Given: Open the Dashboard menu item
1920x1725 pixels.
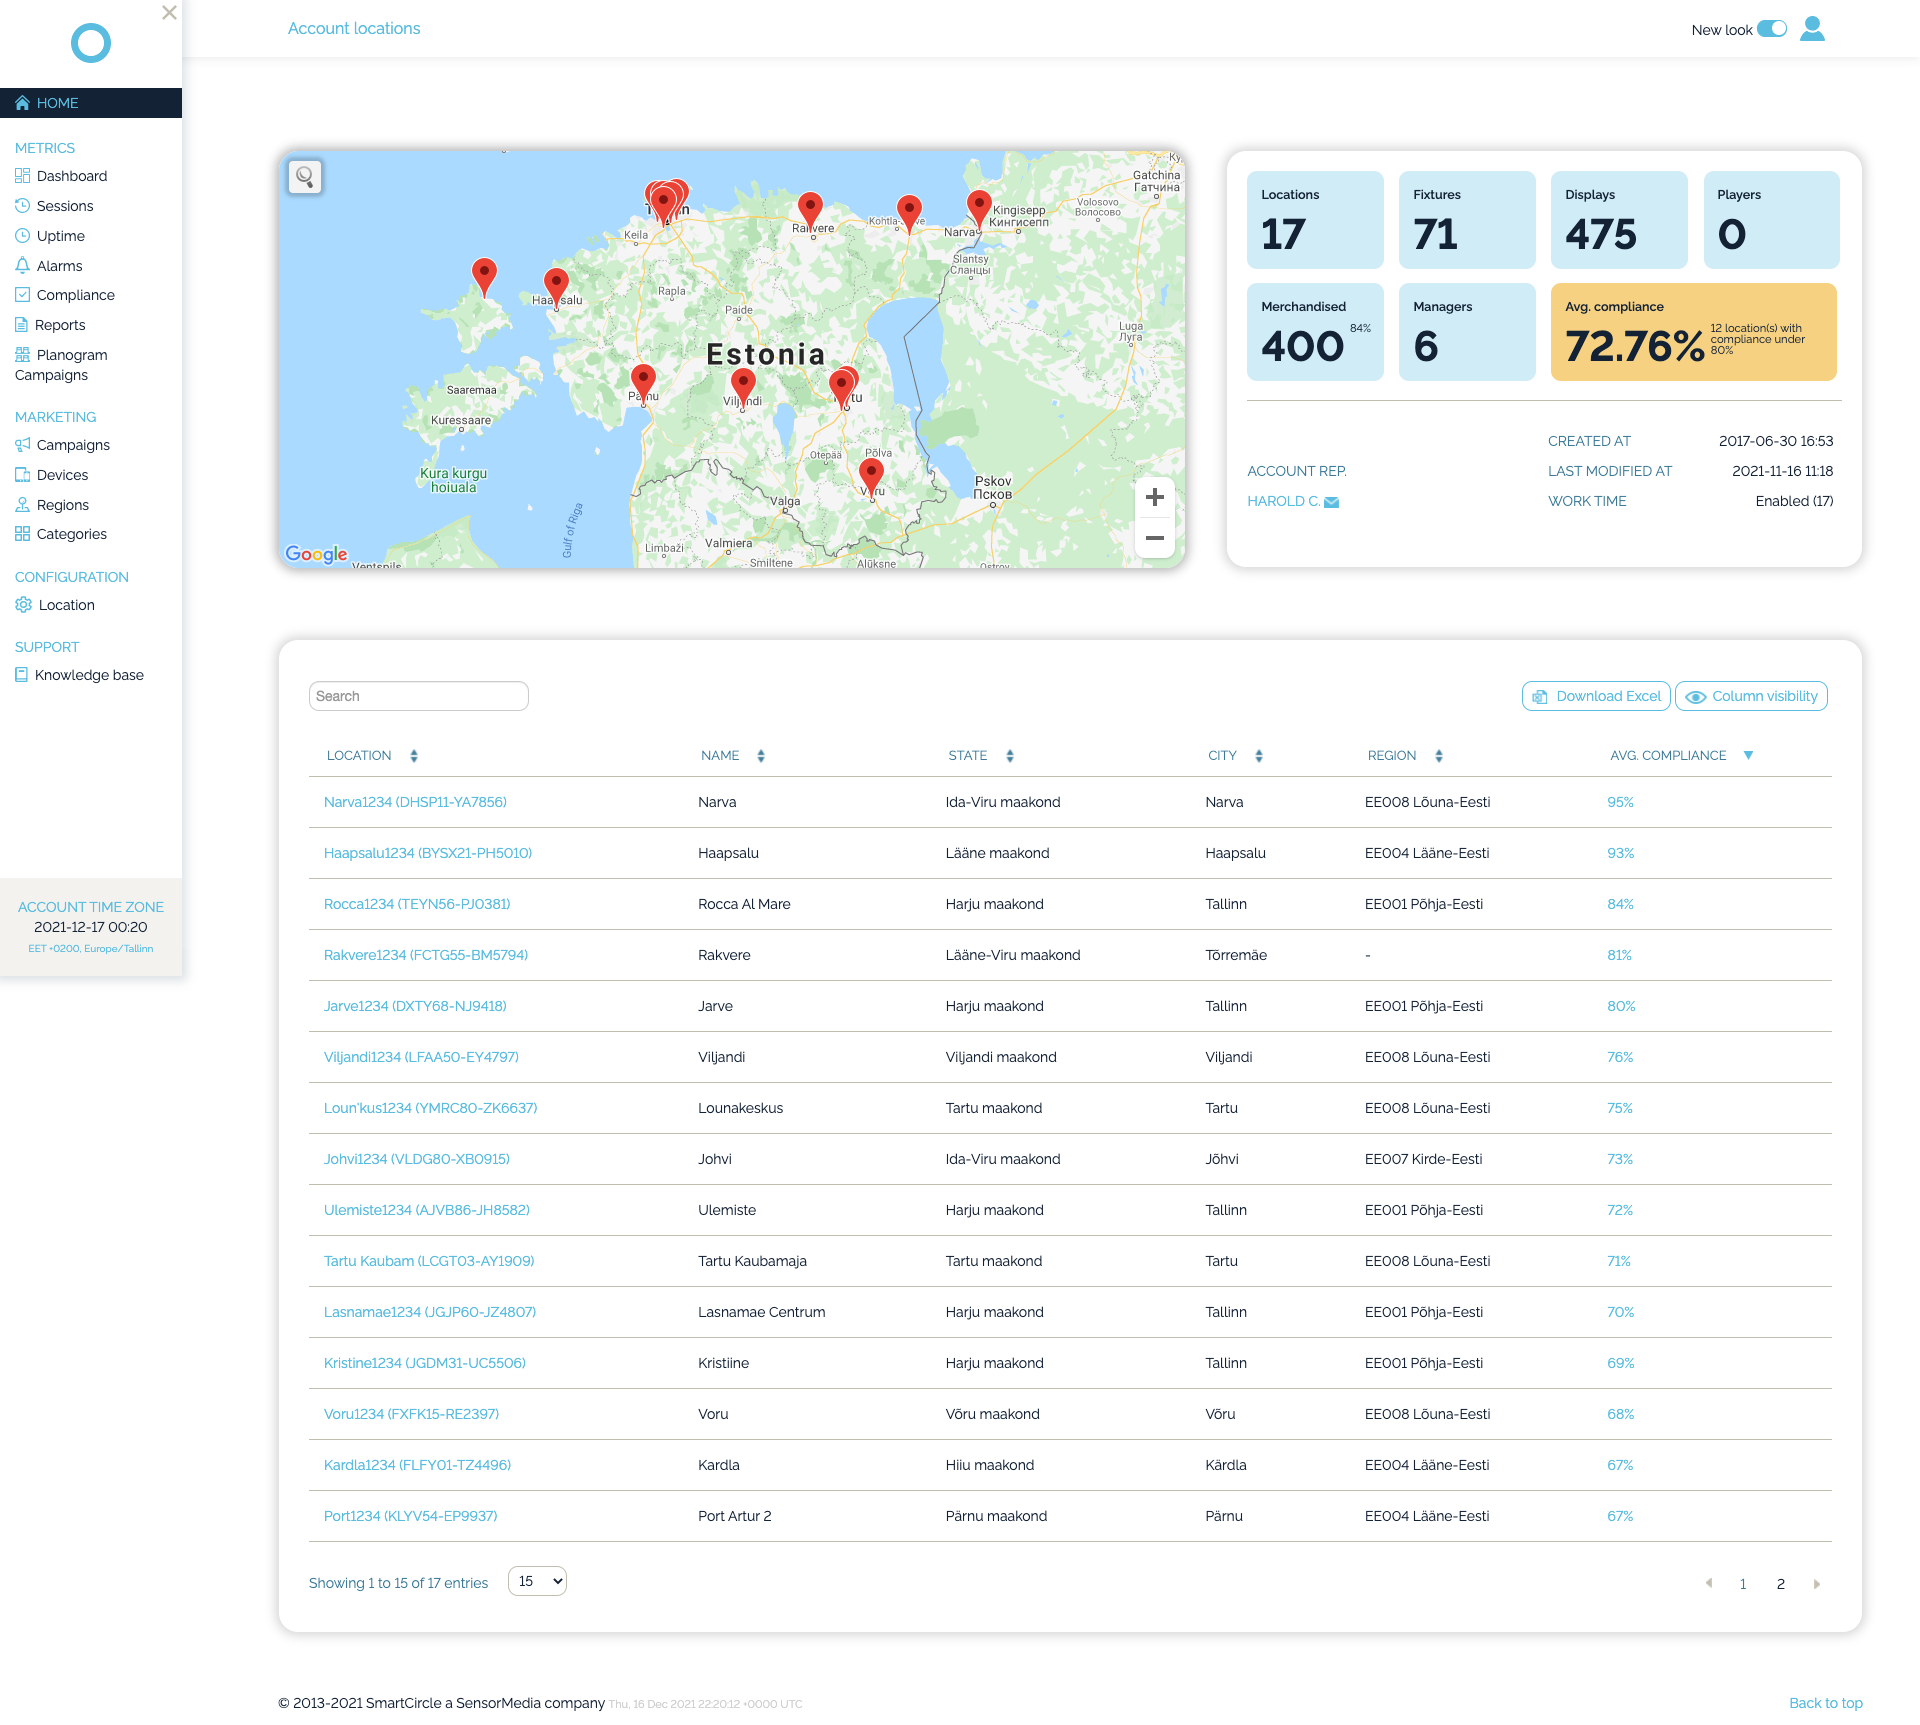Looking at the screenshot, I should click(x=72, y=176).
